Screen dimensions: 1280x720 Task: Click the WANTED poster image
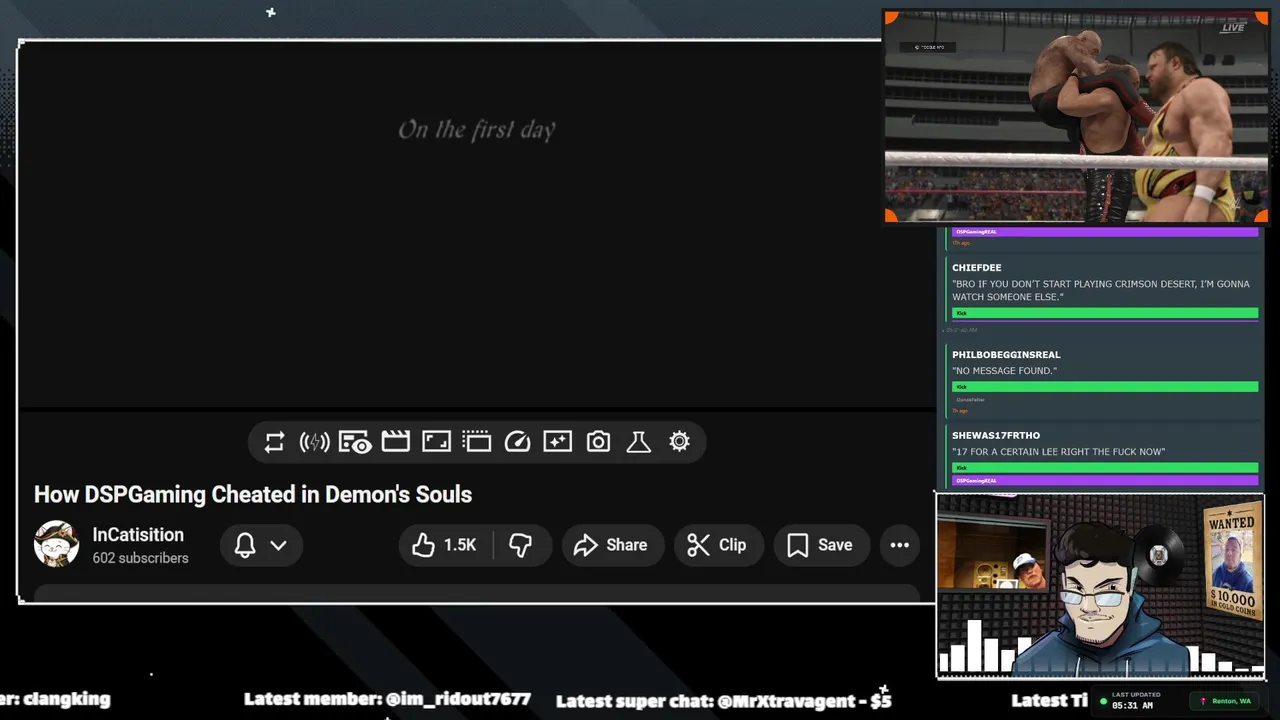[x=1231, y=560]
